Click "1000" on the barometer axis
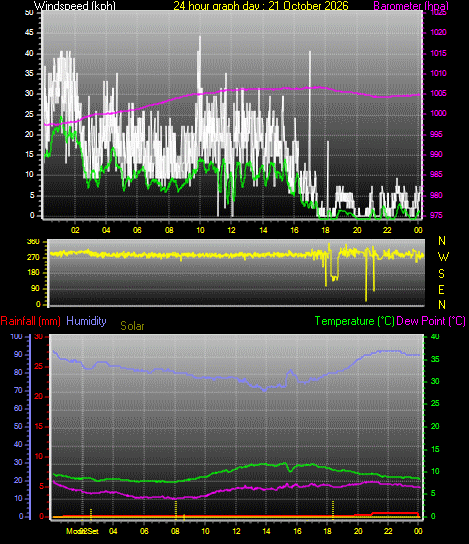Viewport: 469px width, 544px height. coord(438,113)
